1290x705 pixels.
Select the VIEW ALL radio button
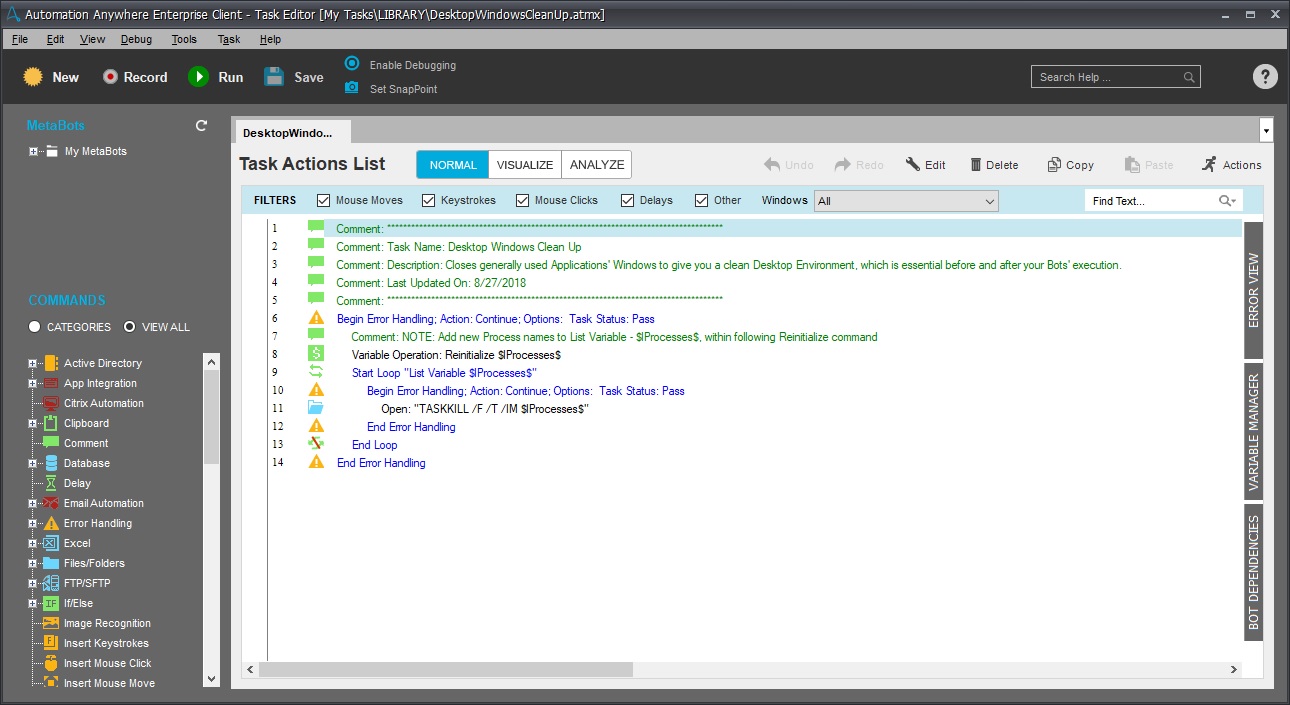[x=130, y=327]
